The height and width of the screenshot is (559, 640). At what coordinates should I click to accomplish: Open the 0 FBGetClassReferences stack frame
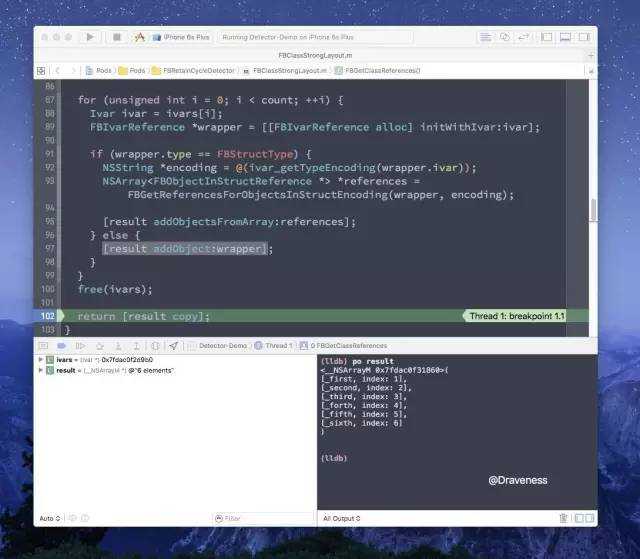344,346
